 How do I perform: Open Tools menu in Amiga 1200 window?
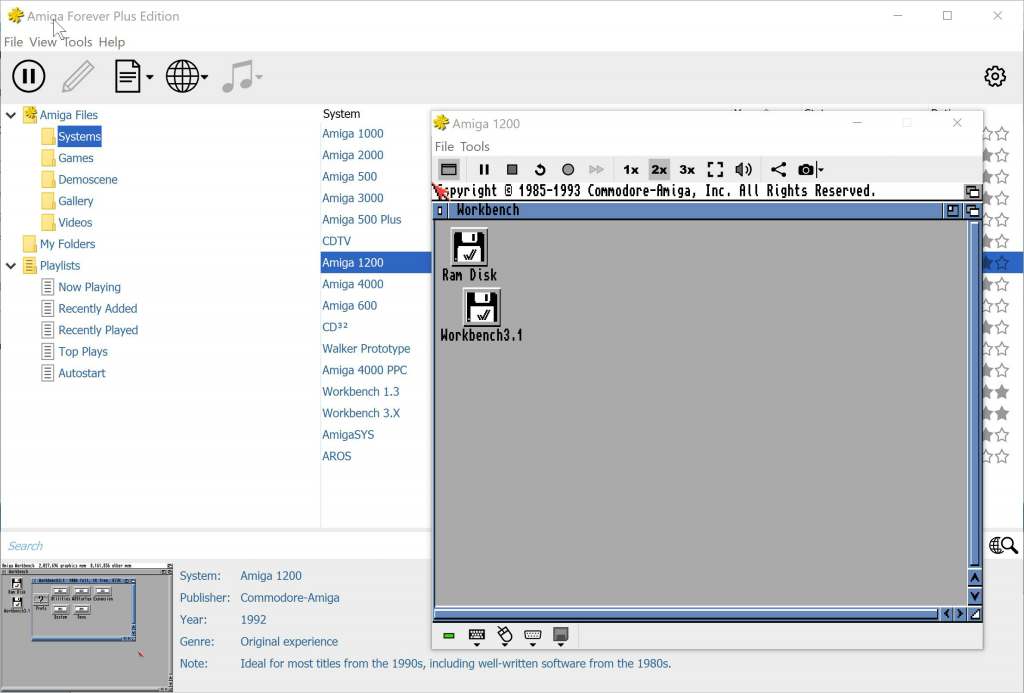475,146
